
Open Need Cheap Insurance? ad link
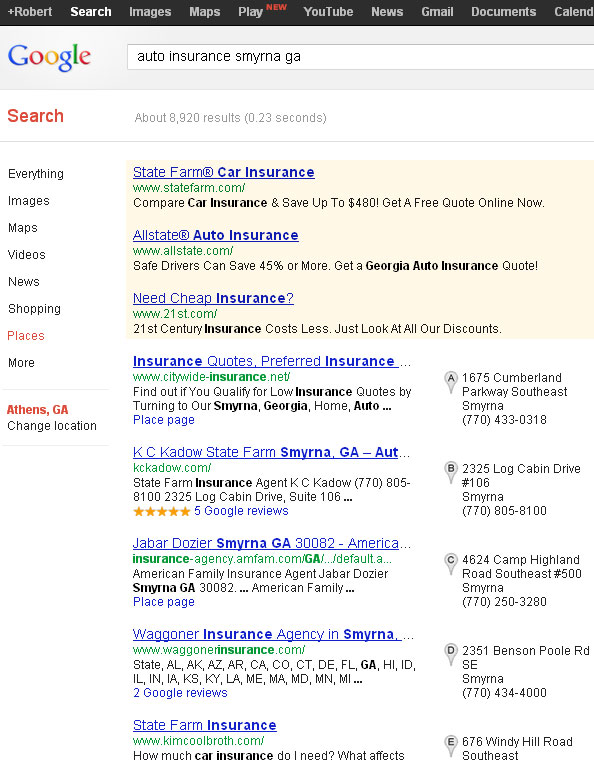[x=213, y=298]
